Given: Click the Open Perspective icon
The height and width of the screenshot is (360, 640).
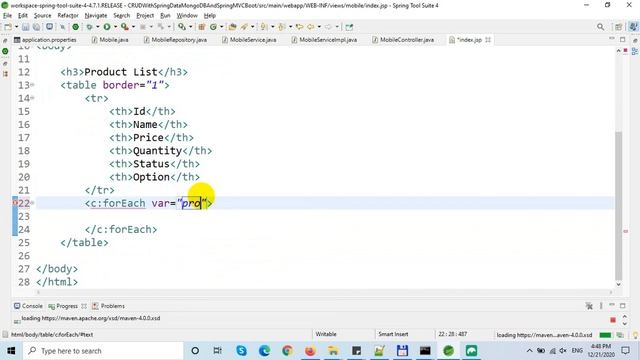Looking at the screenshot, I should 619,27.
